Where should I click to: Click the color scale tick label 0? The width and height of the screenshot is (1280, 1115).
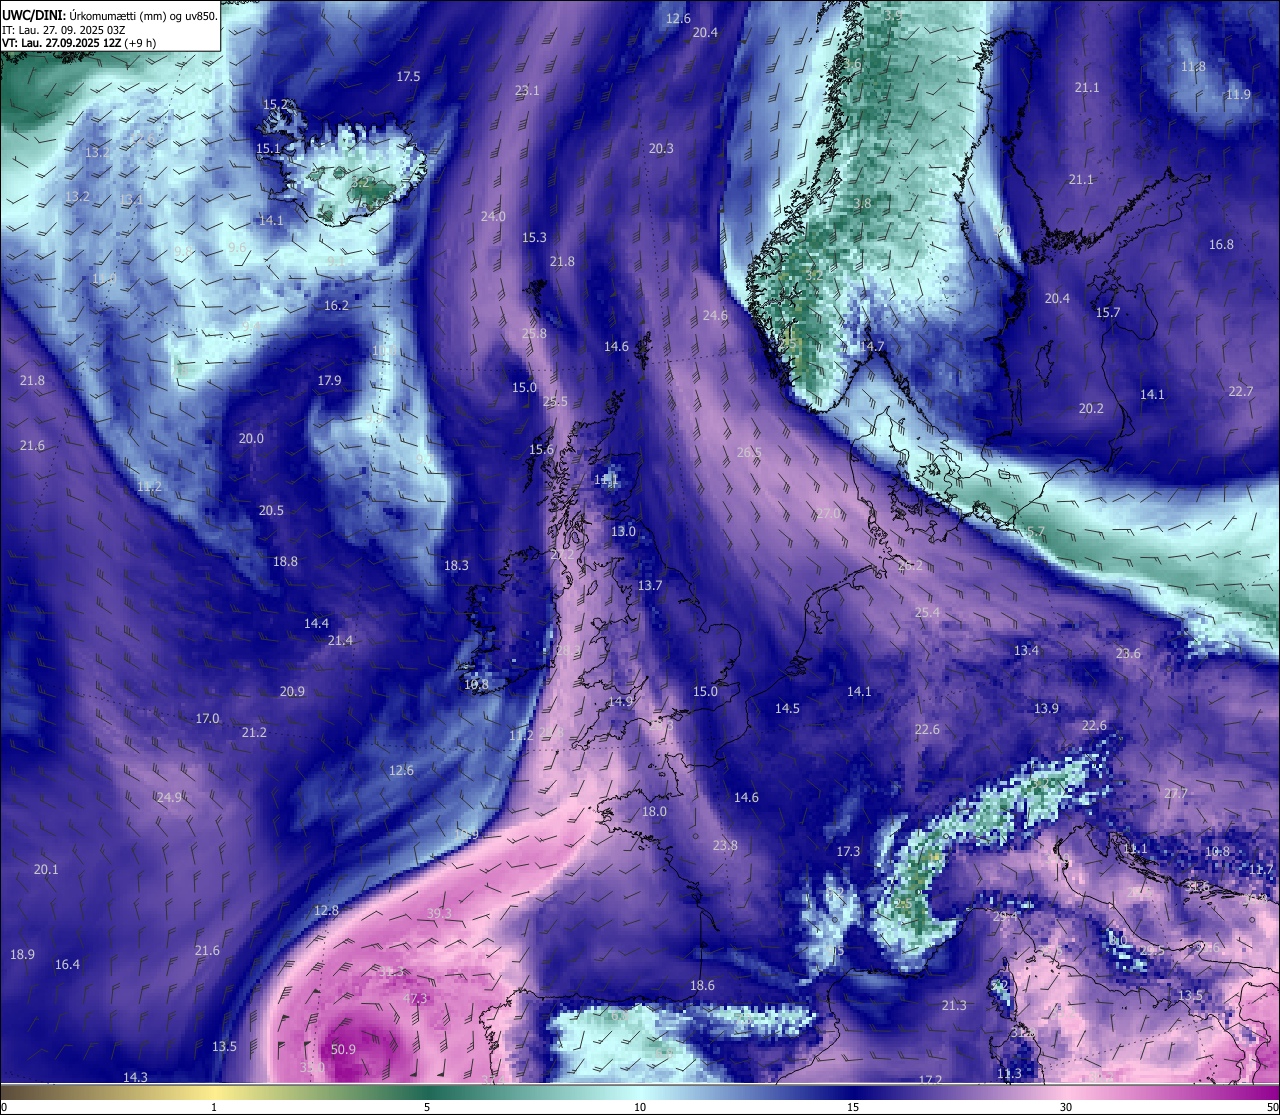[4, 1107]
